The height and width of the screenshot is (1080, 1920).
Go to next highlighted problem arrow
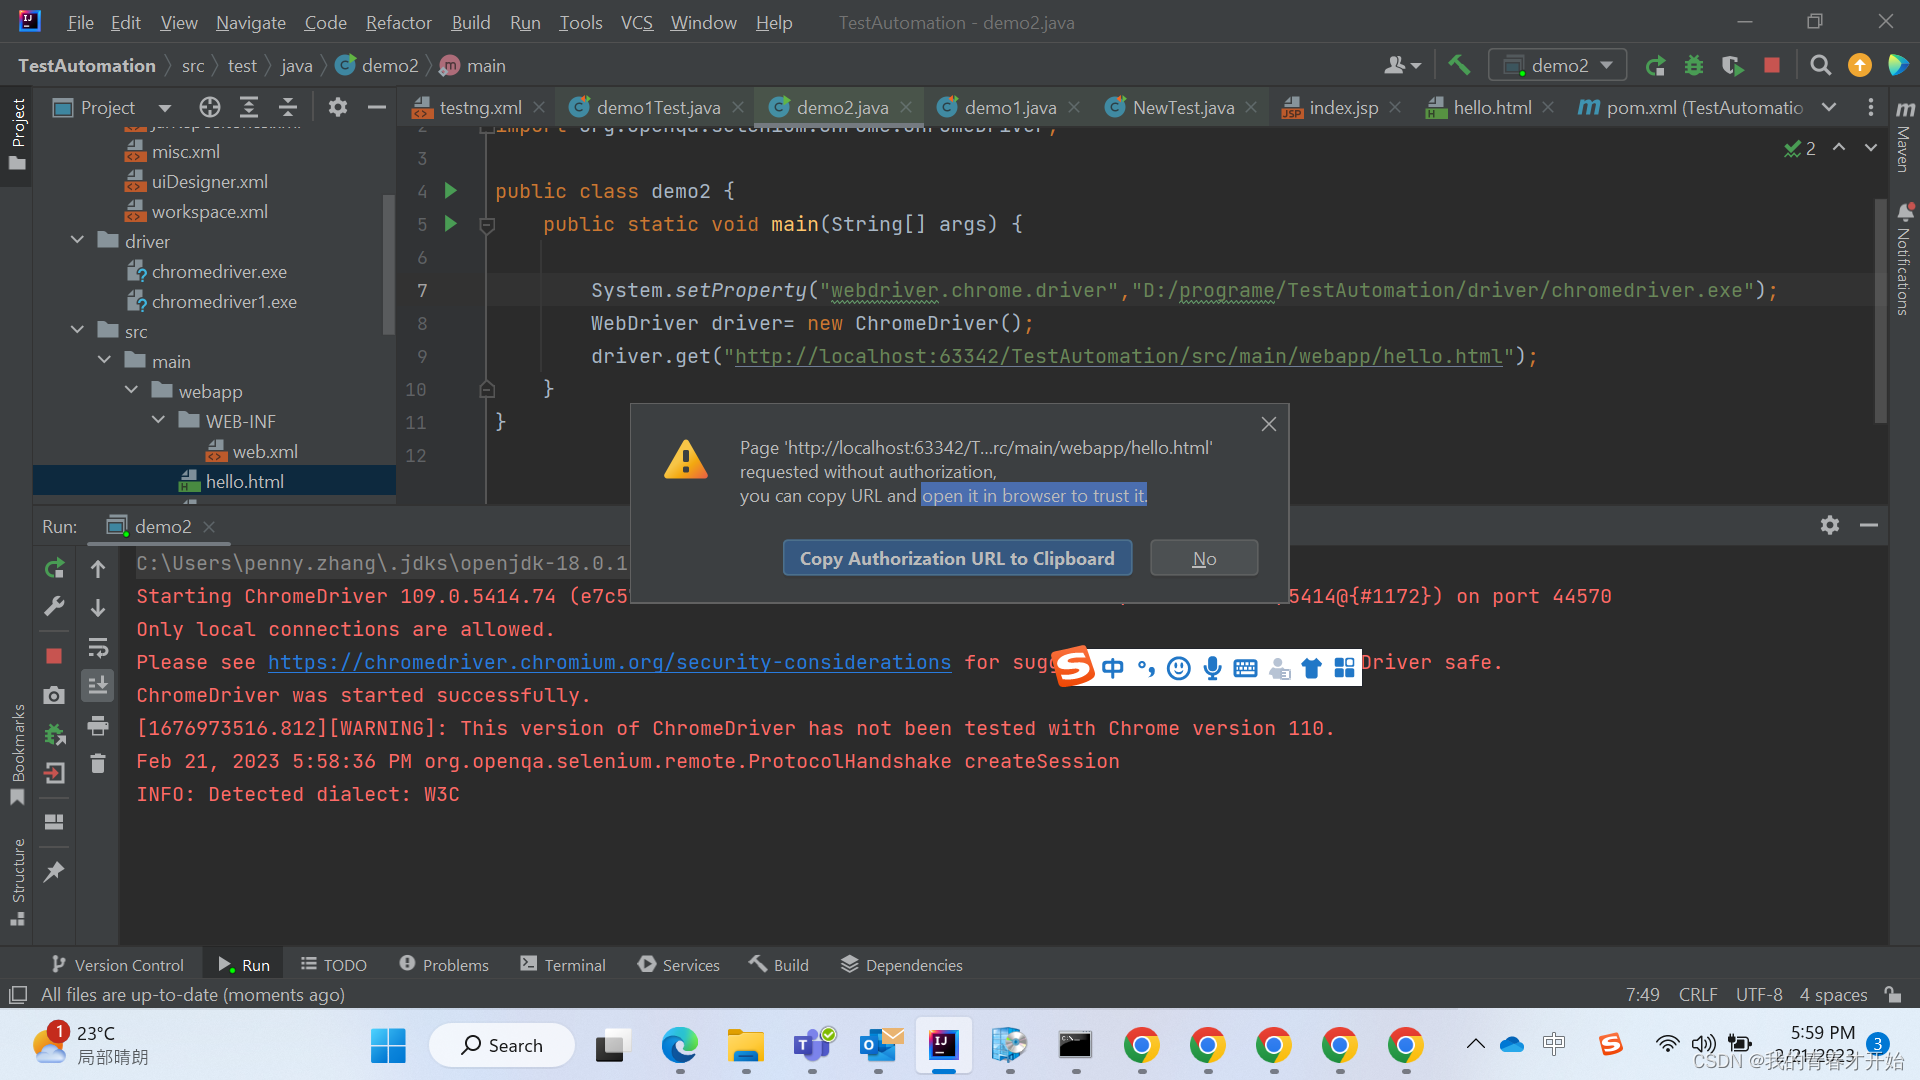coord(1871,148)
